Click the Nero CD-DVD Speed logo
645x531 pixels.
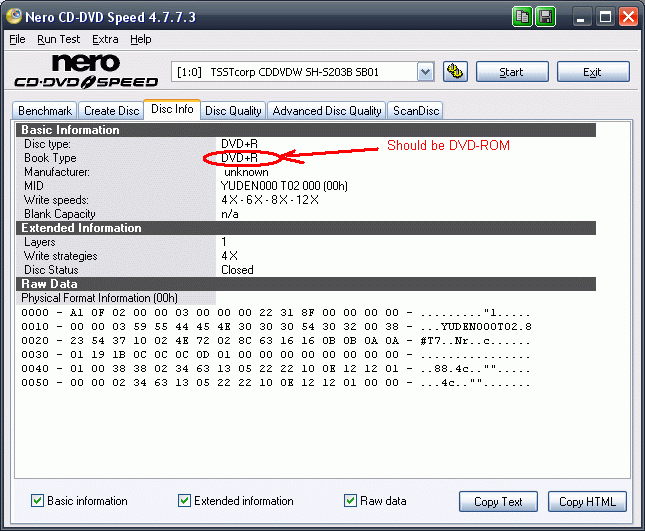(x=86, y=71)
